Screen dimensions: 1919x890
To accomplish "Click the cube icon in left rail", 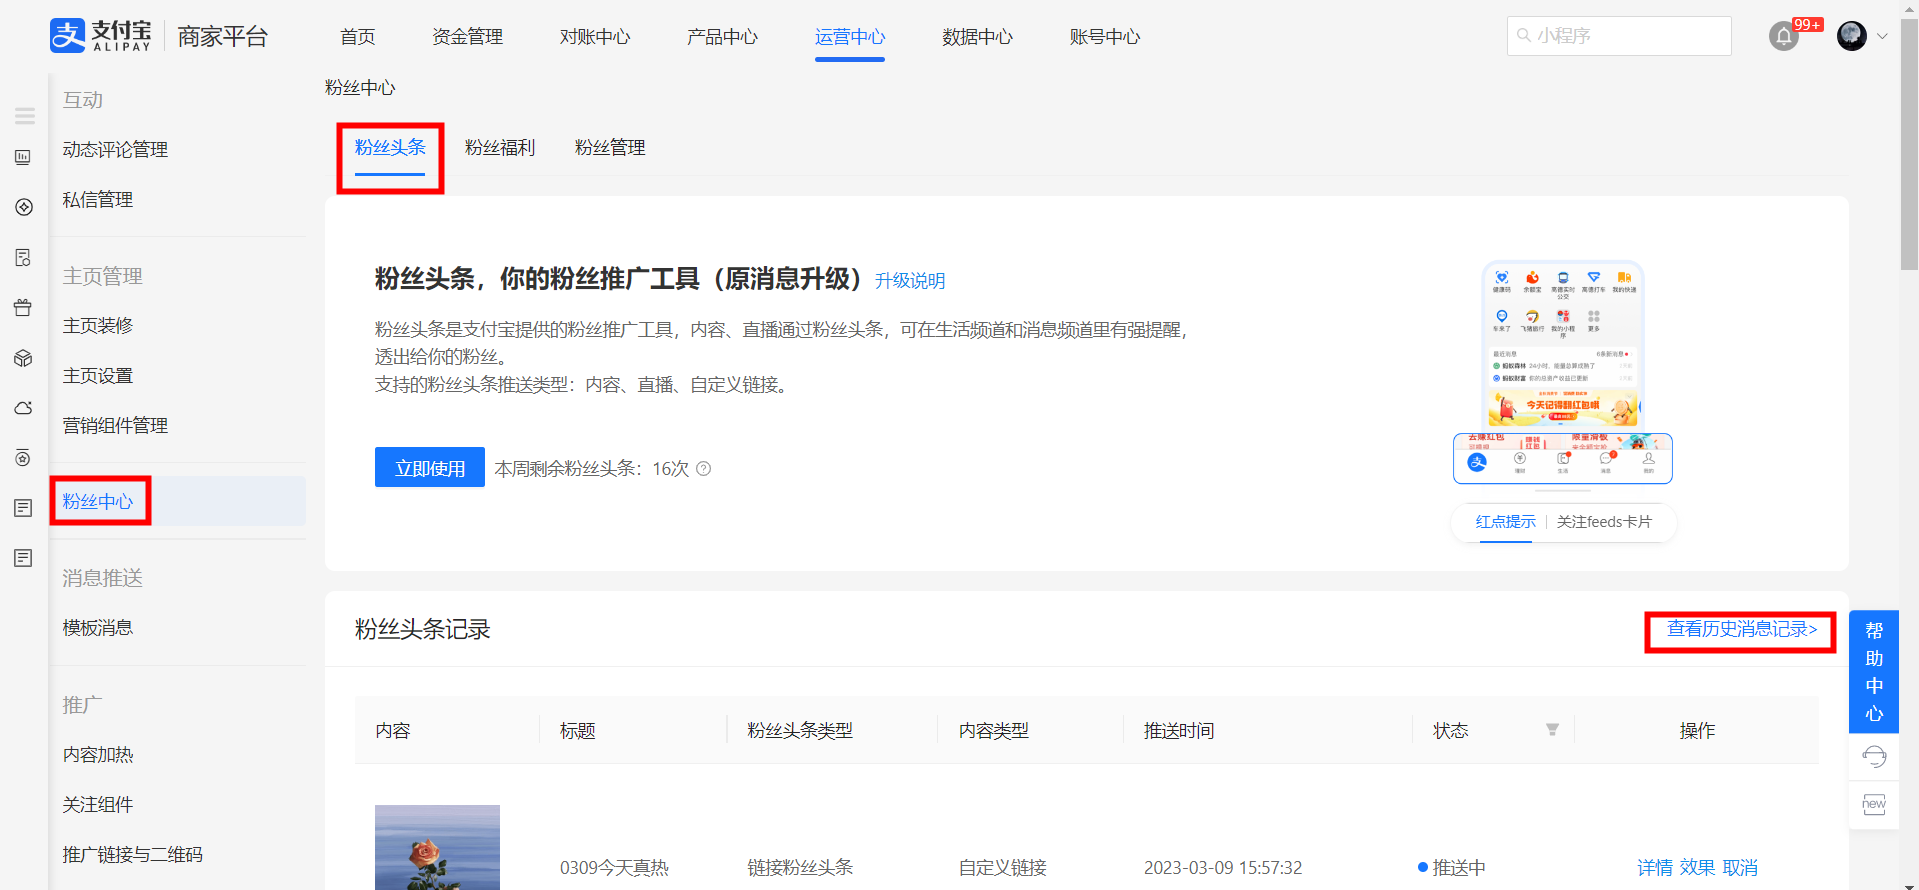I will coord(23,358).
